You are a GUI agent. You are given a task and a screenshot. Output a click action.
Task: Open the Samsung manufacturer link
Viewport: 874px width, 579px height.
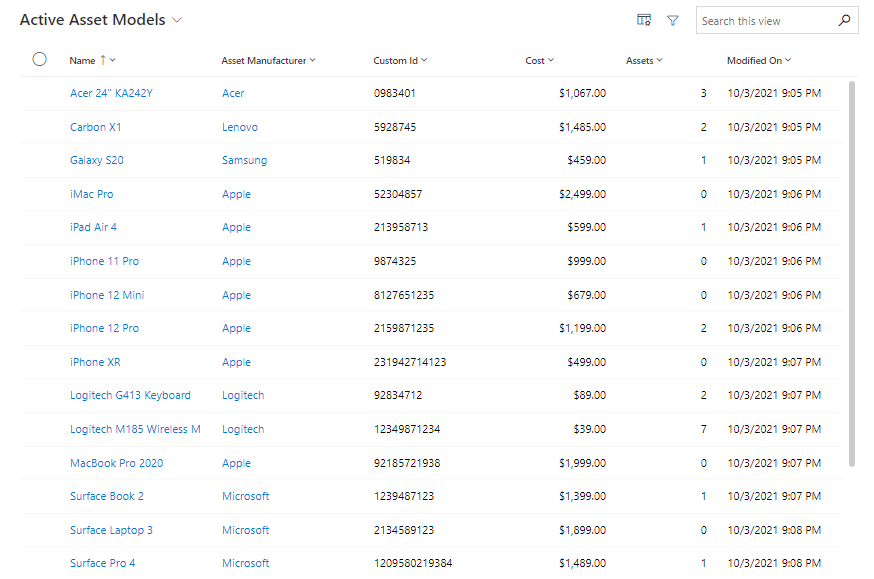243,160
